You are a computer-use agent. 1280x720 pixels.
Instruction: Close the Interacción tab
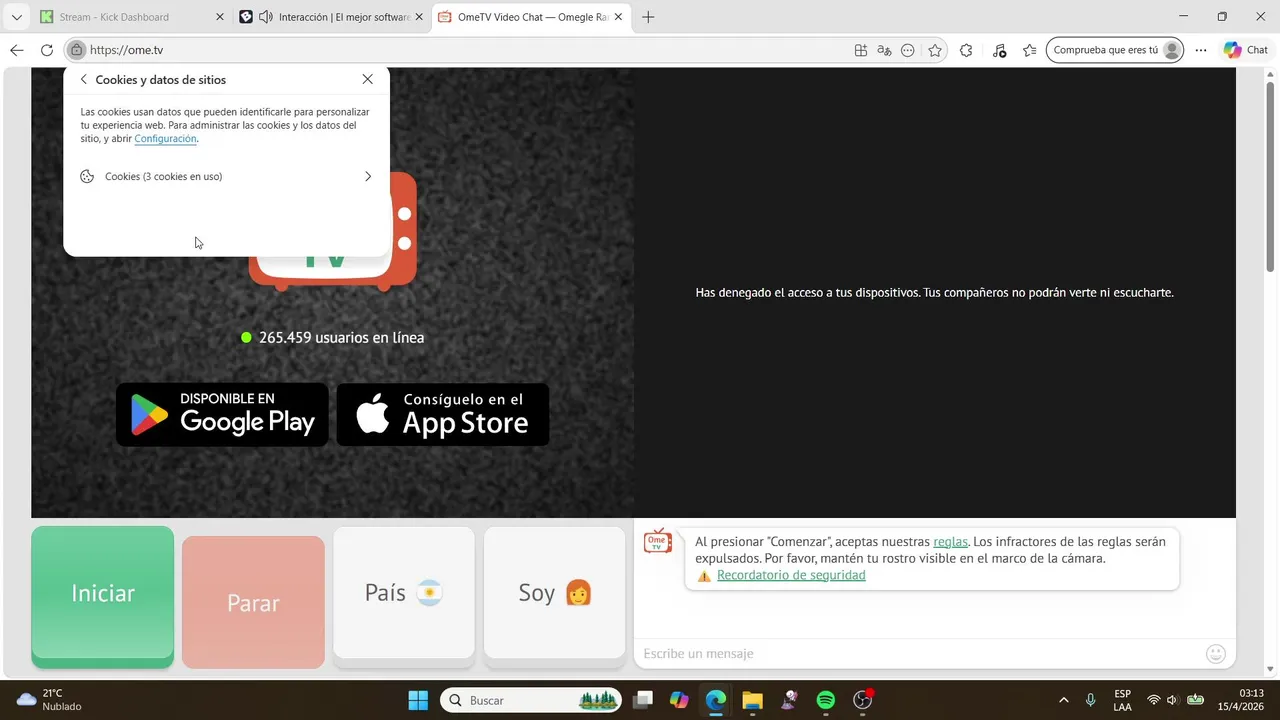click(x=420, y=17)
